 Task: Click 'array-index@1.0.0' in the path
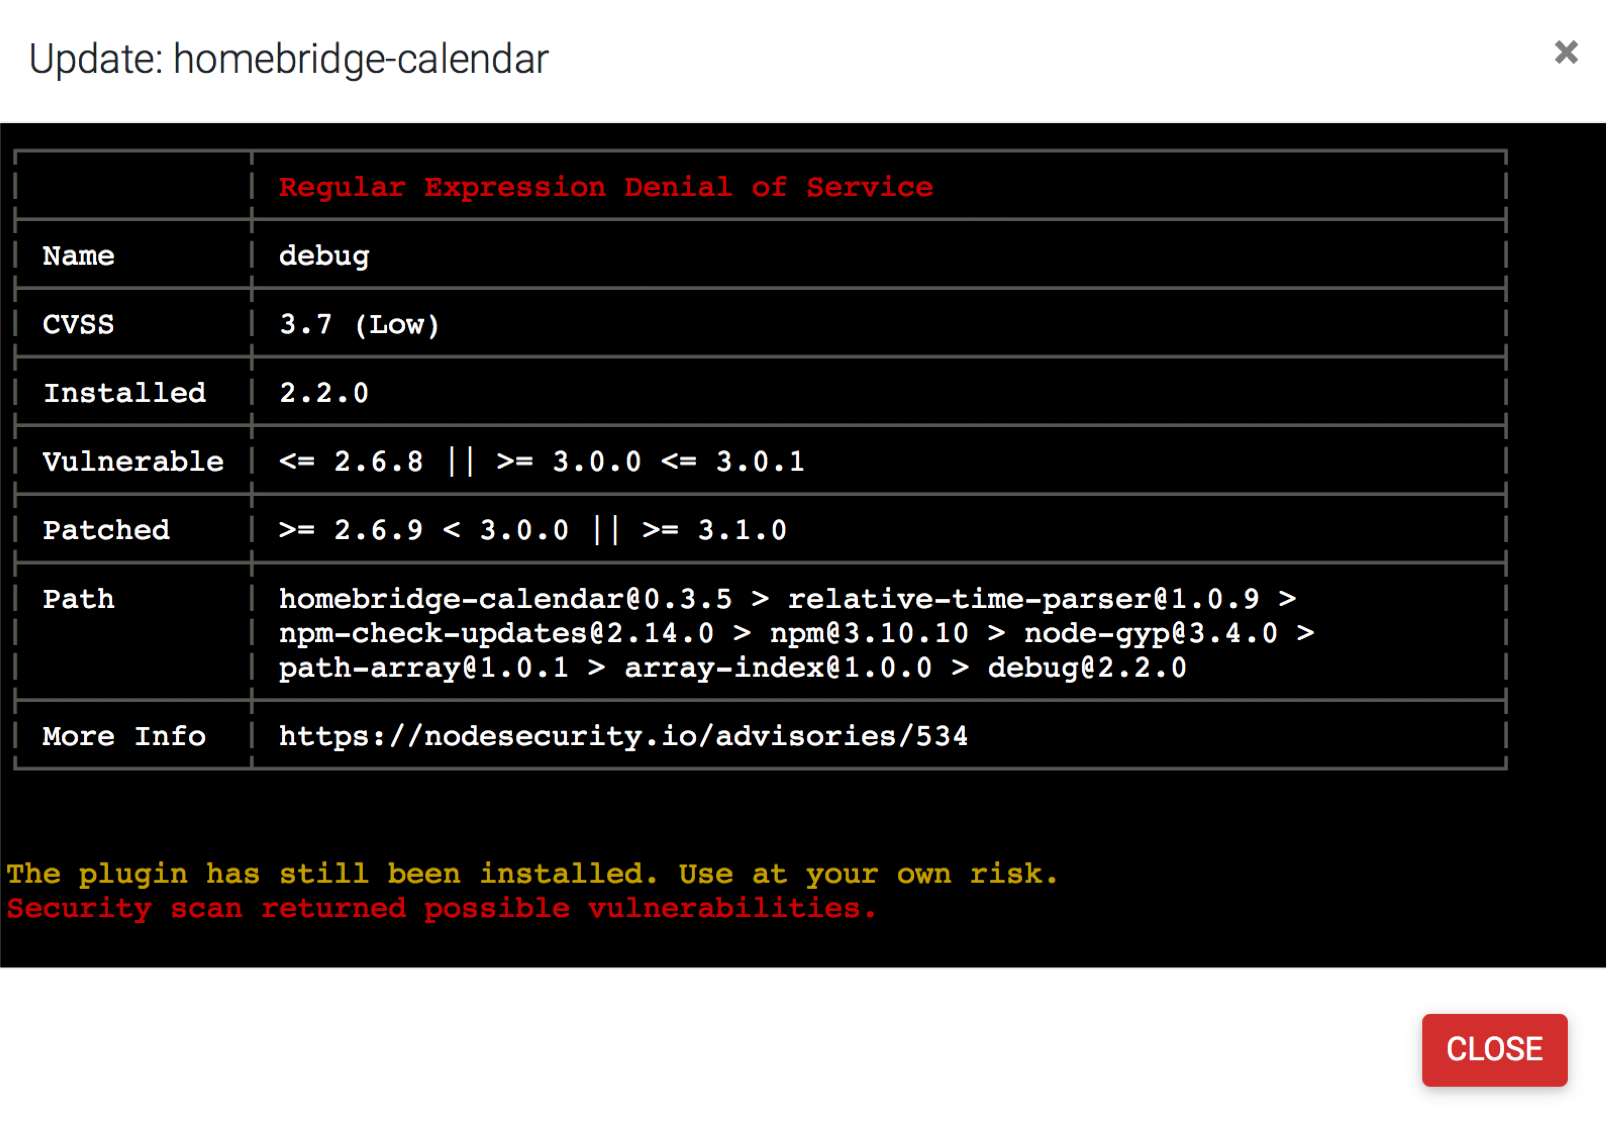(778, 668)
